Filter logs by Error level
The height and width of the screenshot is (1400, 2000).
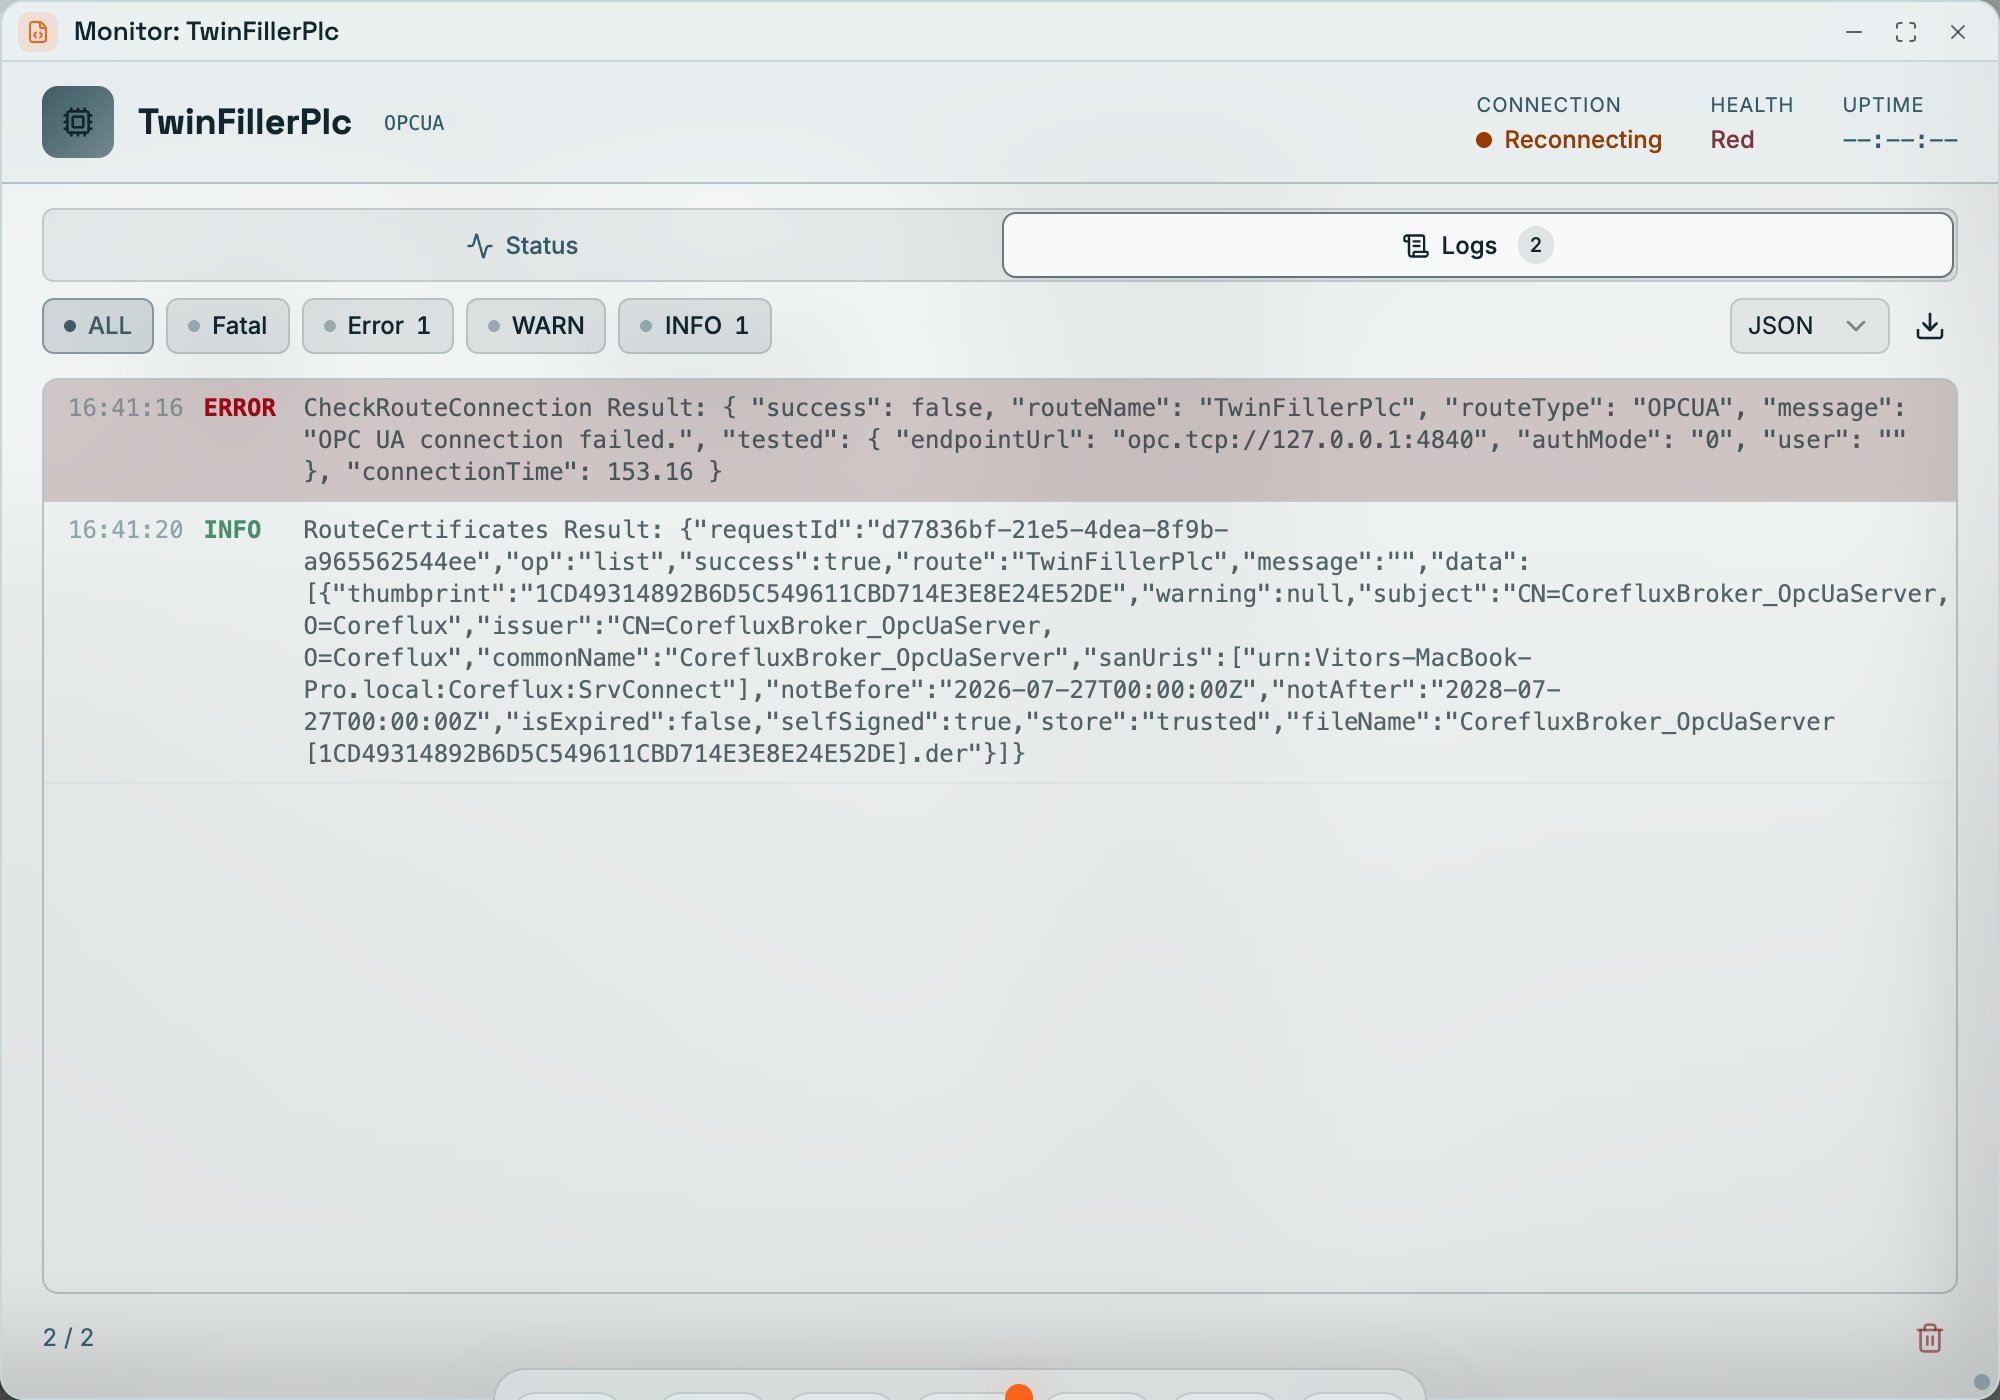click(x=378, y=326)
